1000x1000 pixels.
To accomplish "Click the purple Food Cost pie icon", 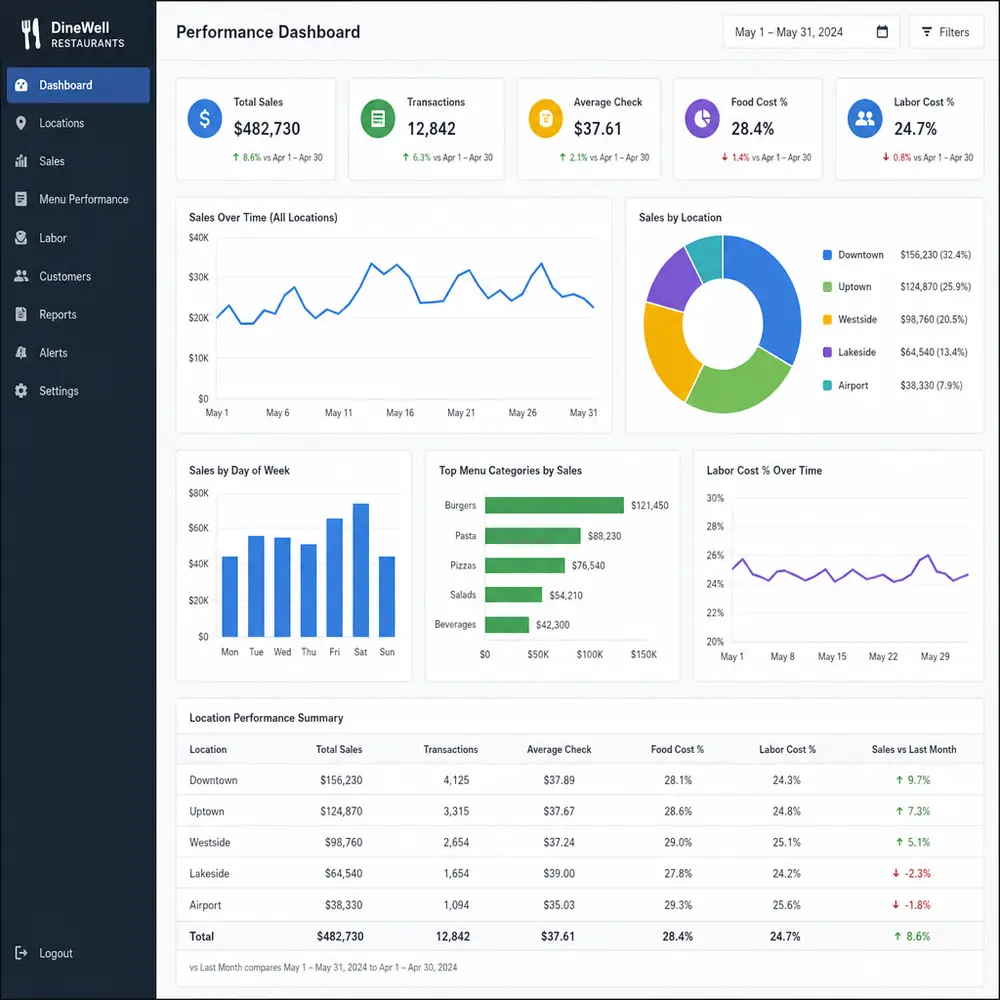I will (702, 119).
